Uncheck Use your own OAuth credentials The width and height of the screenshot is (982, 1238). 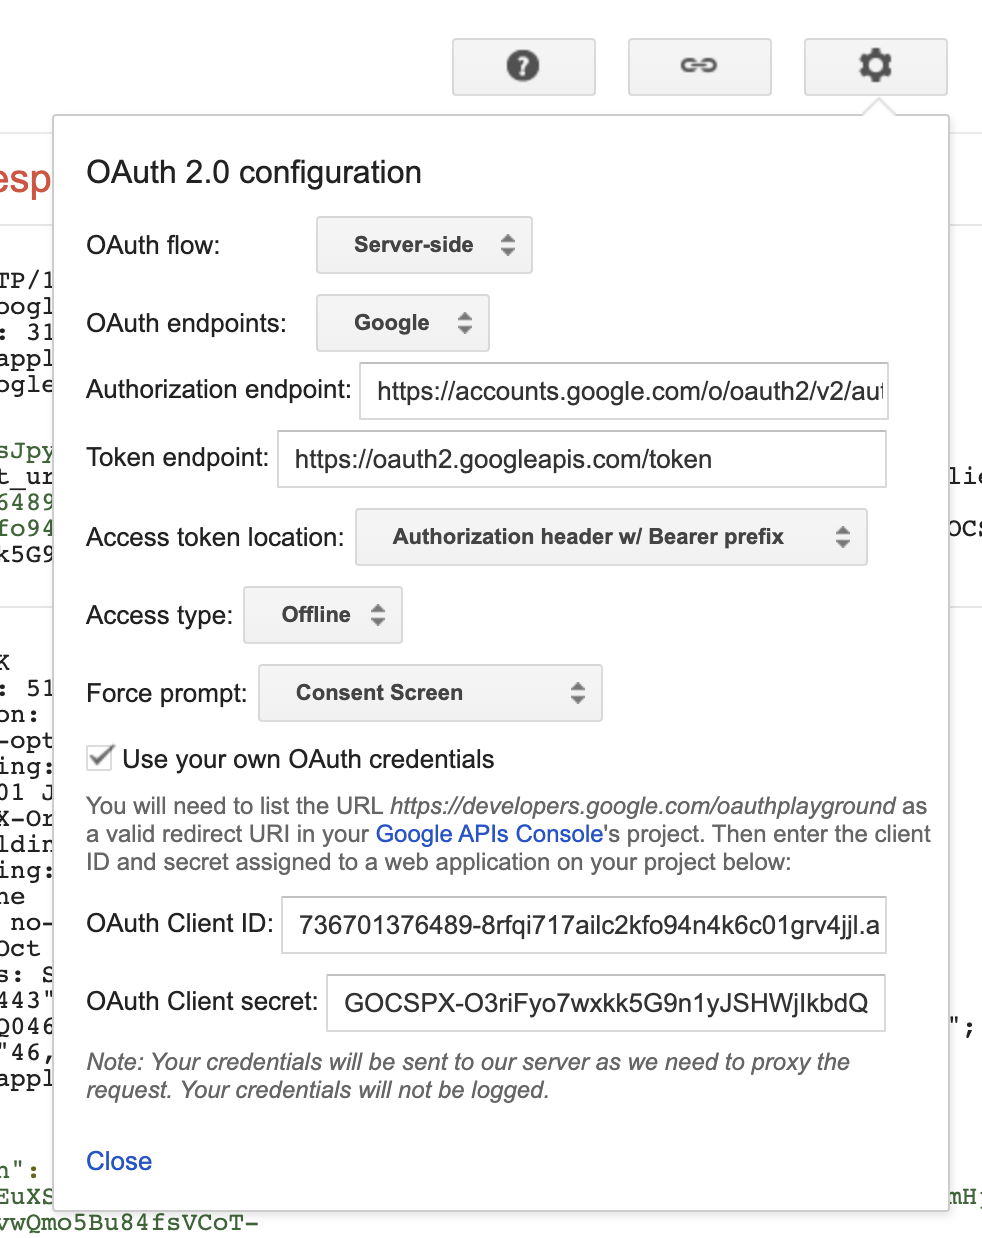(98, 758)
